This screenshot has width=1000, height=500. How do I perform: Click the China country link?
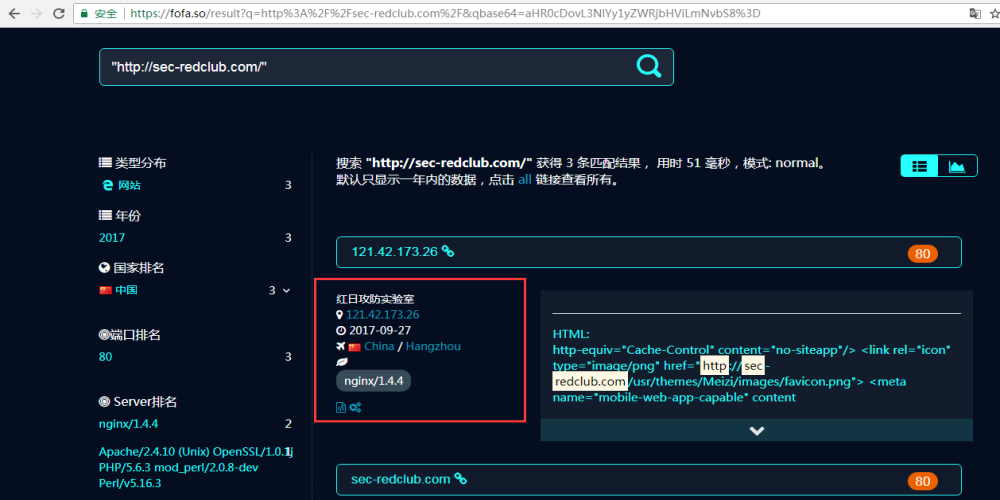(x=379, y=346)
